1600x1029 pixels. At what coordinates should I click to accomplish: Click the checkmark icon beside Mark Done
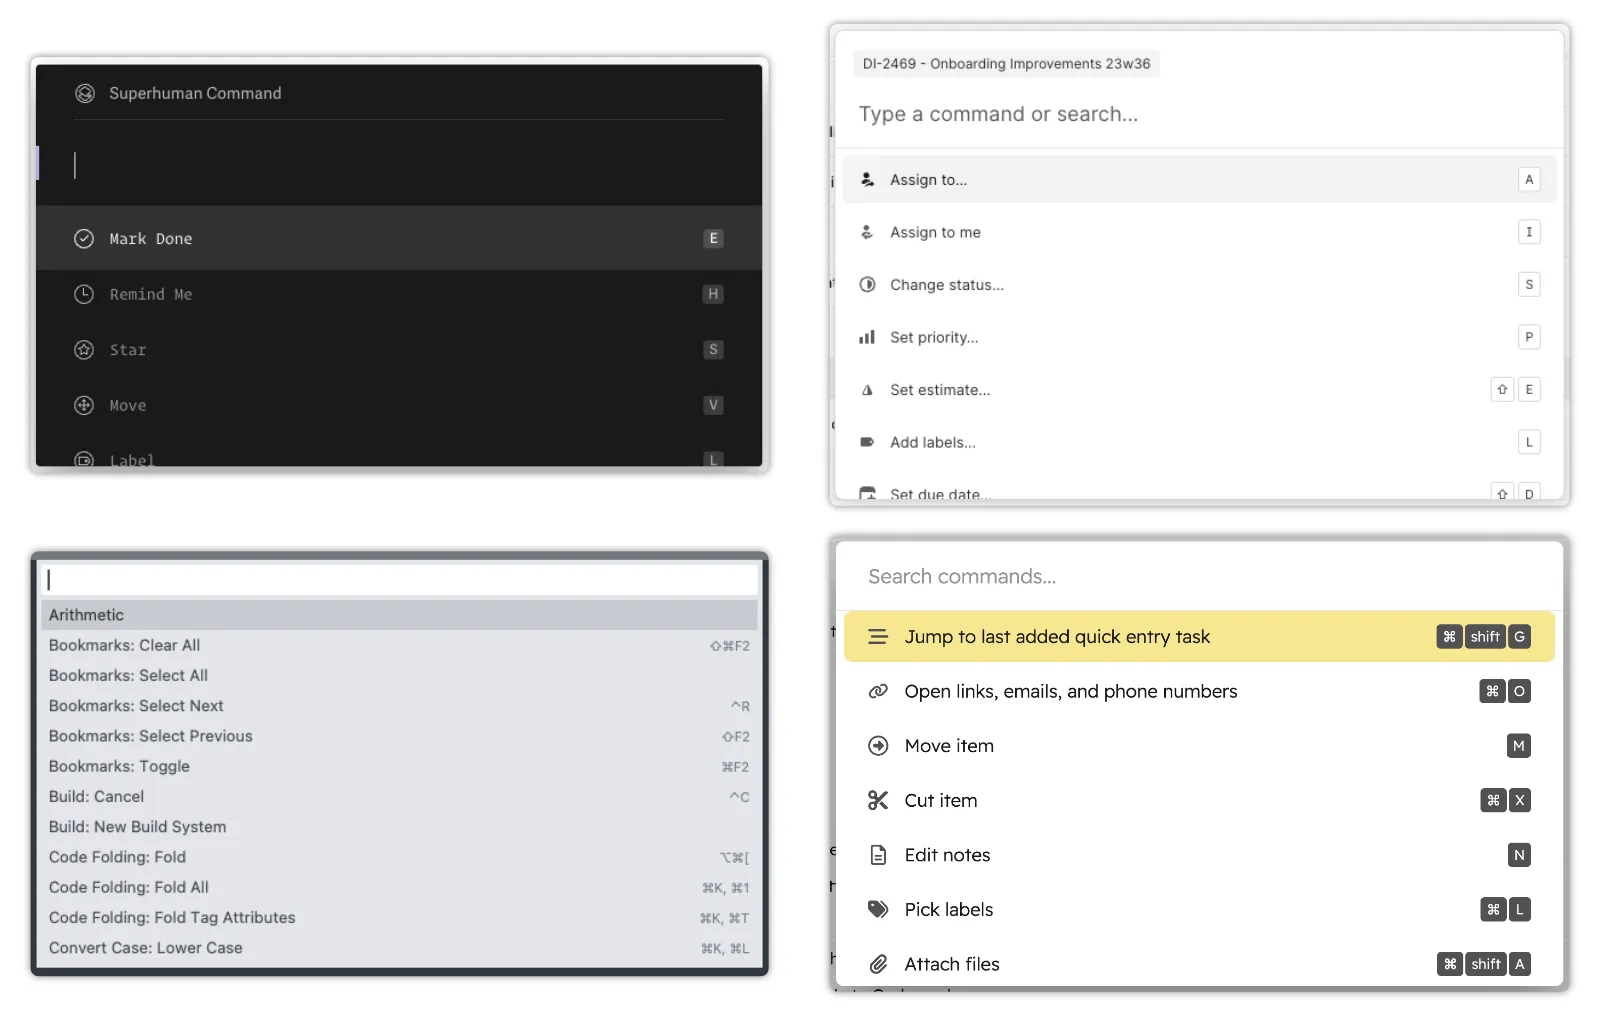pos(84,238)
